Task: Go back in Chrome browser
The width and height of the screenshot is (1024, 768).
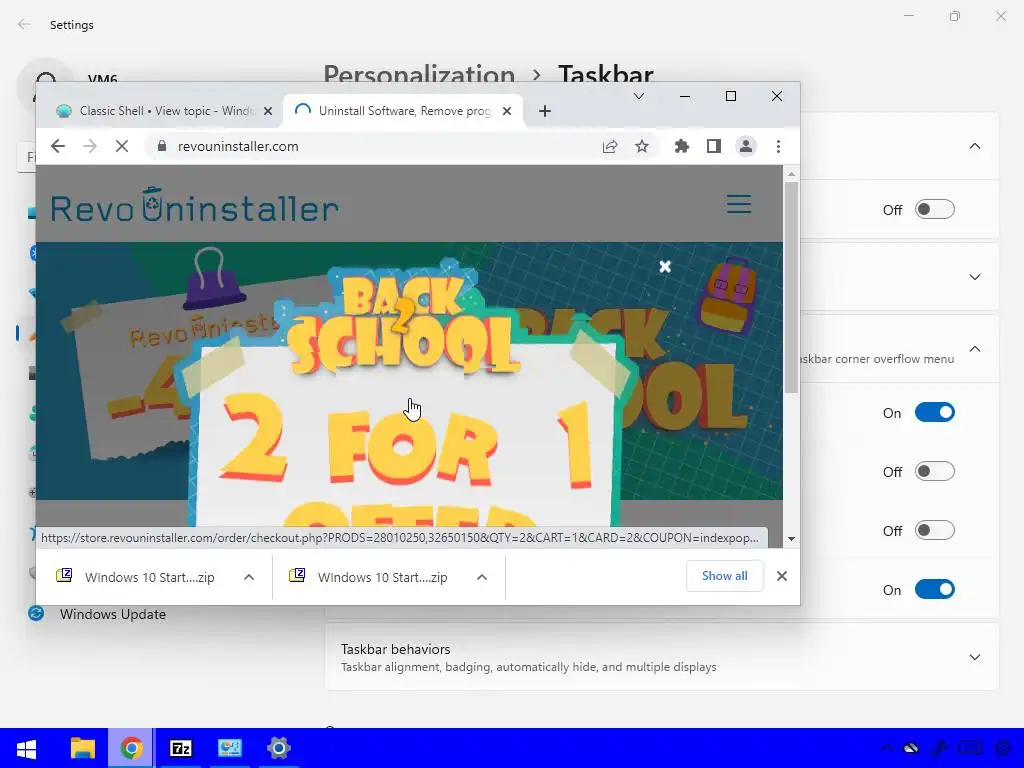Action: tap(58, 146)
